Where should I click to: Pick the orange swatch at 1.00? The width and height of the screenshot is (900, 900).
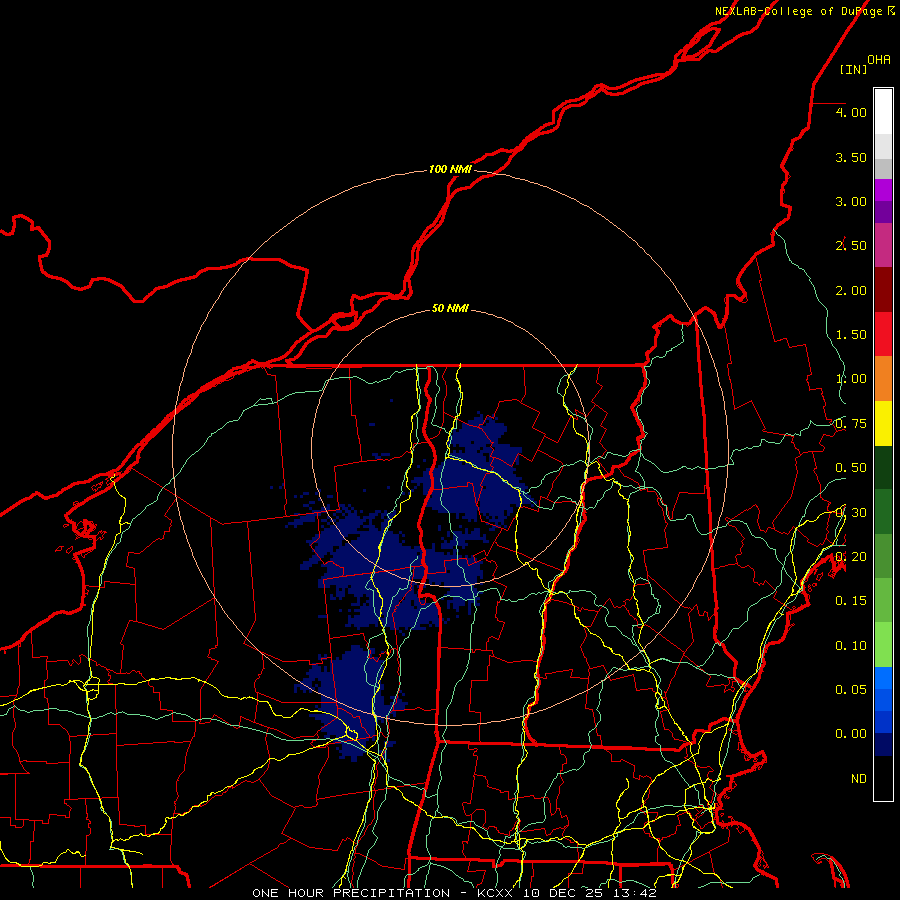point(883,378)
